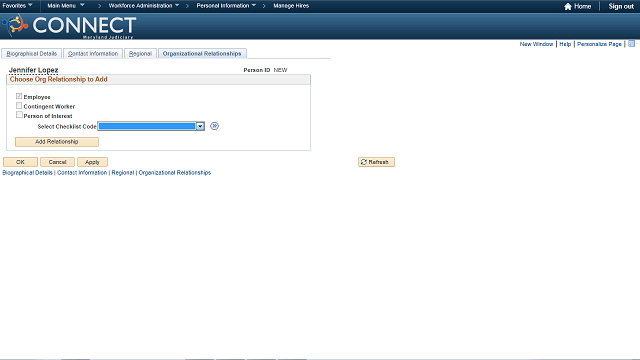Enable the Contingent Worker checkbox
Viewport: 640px width, 360px height.
click(x=19, y=106)
